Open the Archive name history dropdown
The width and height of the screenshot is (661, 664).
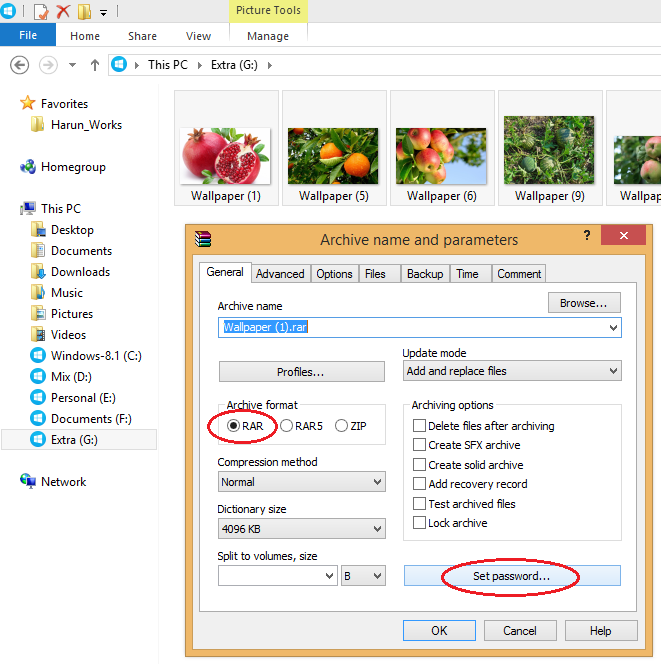(x=613, y=327)
